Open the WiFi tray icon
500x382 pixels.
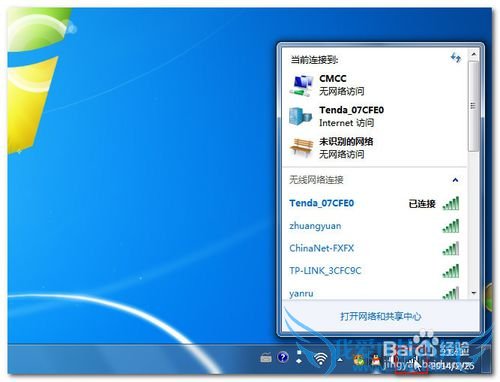coord(321,359)
